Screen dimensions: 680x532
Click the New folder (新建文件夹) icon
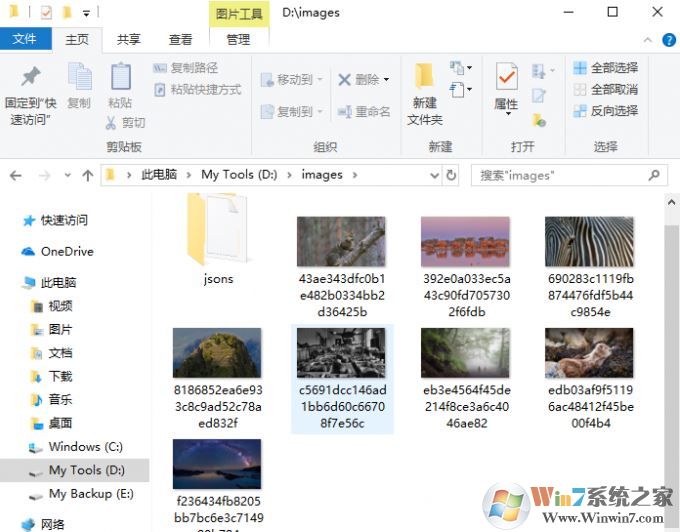tap(424, 76)
